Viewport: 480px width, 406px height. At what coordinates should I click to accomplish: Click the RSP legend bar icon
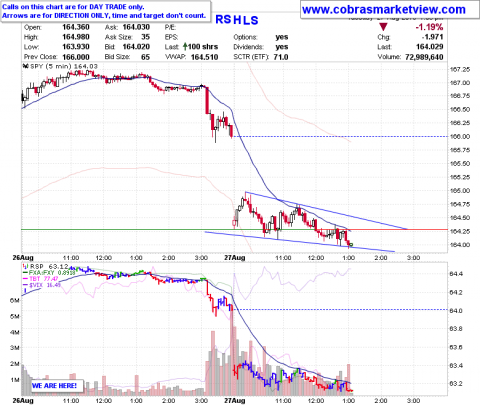pyautogui.click(x=25, y=266)
